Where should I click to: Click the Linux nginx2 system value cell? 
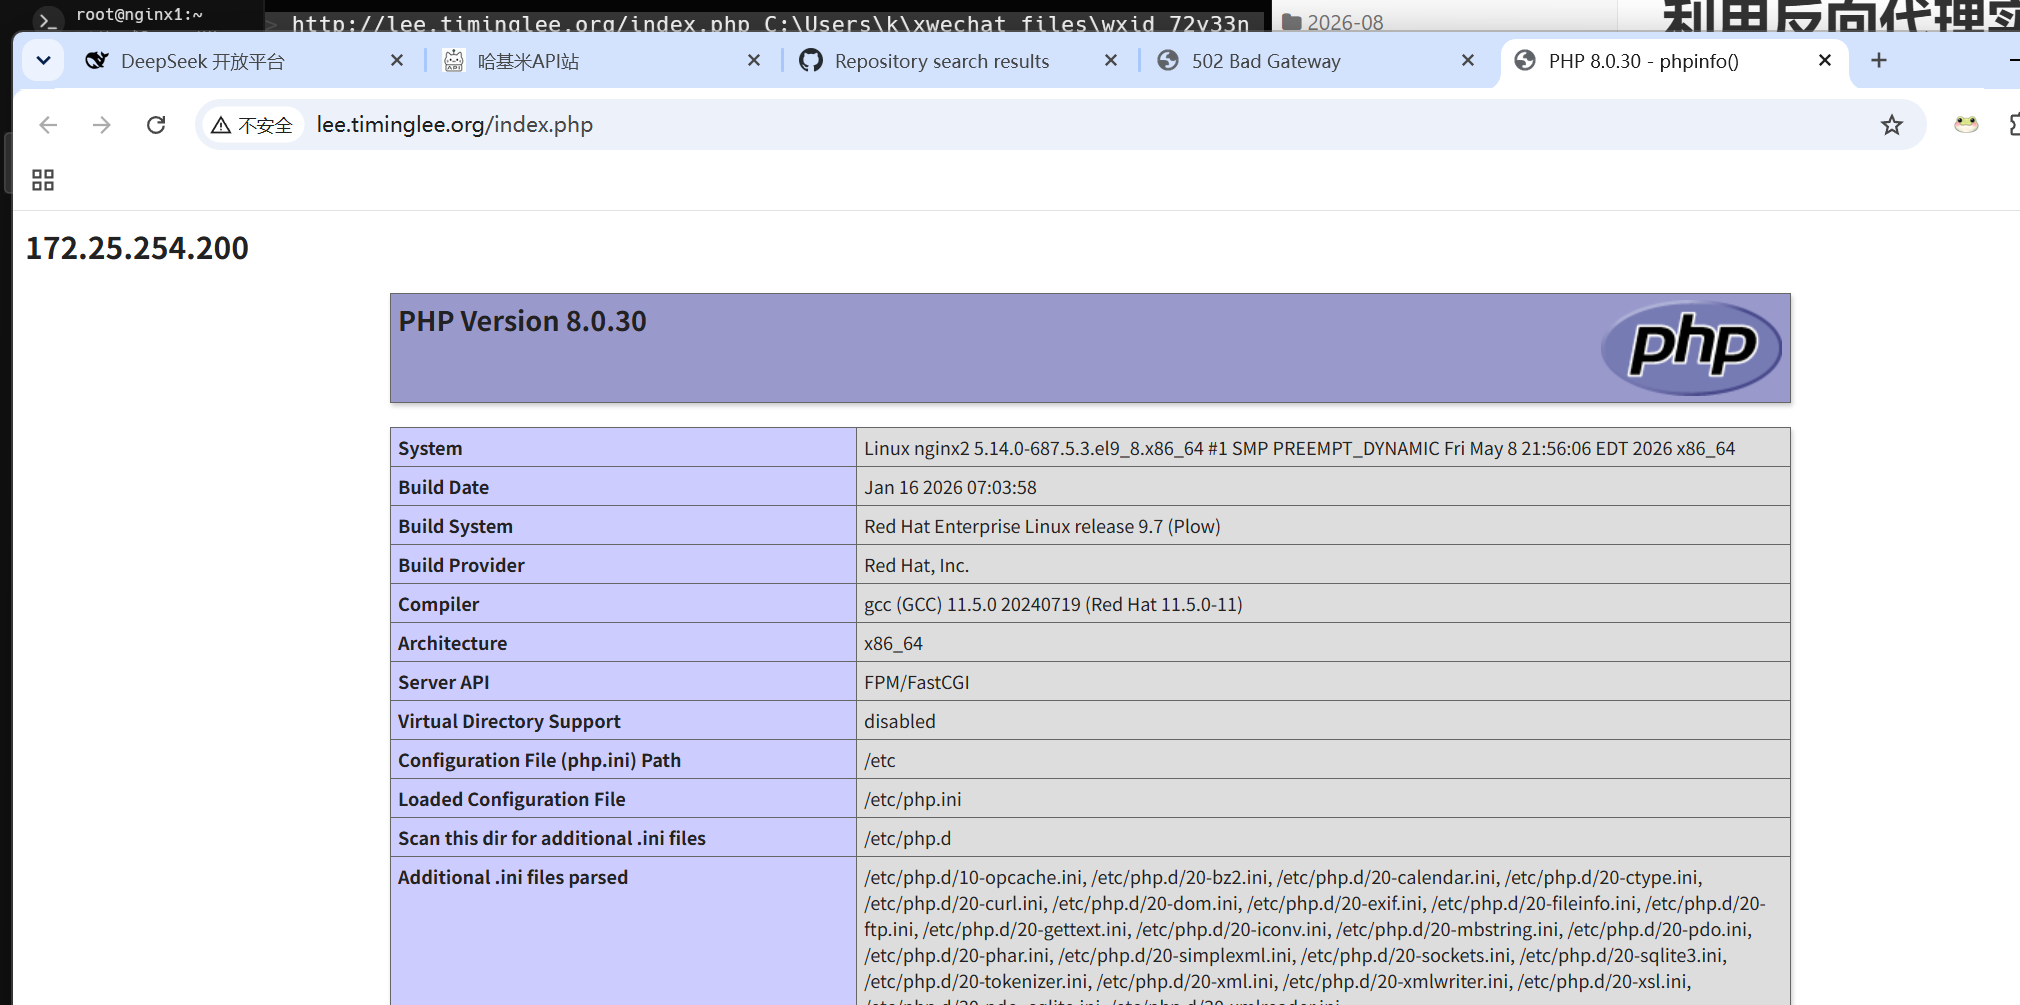coord(1323,448)
